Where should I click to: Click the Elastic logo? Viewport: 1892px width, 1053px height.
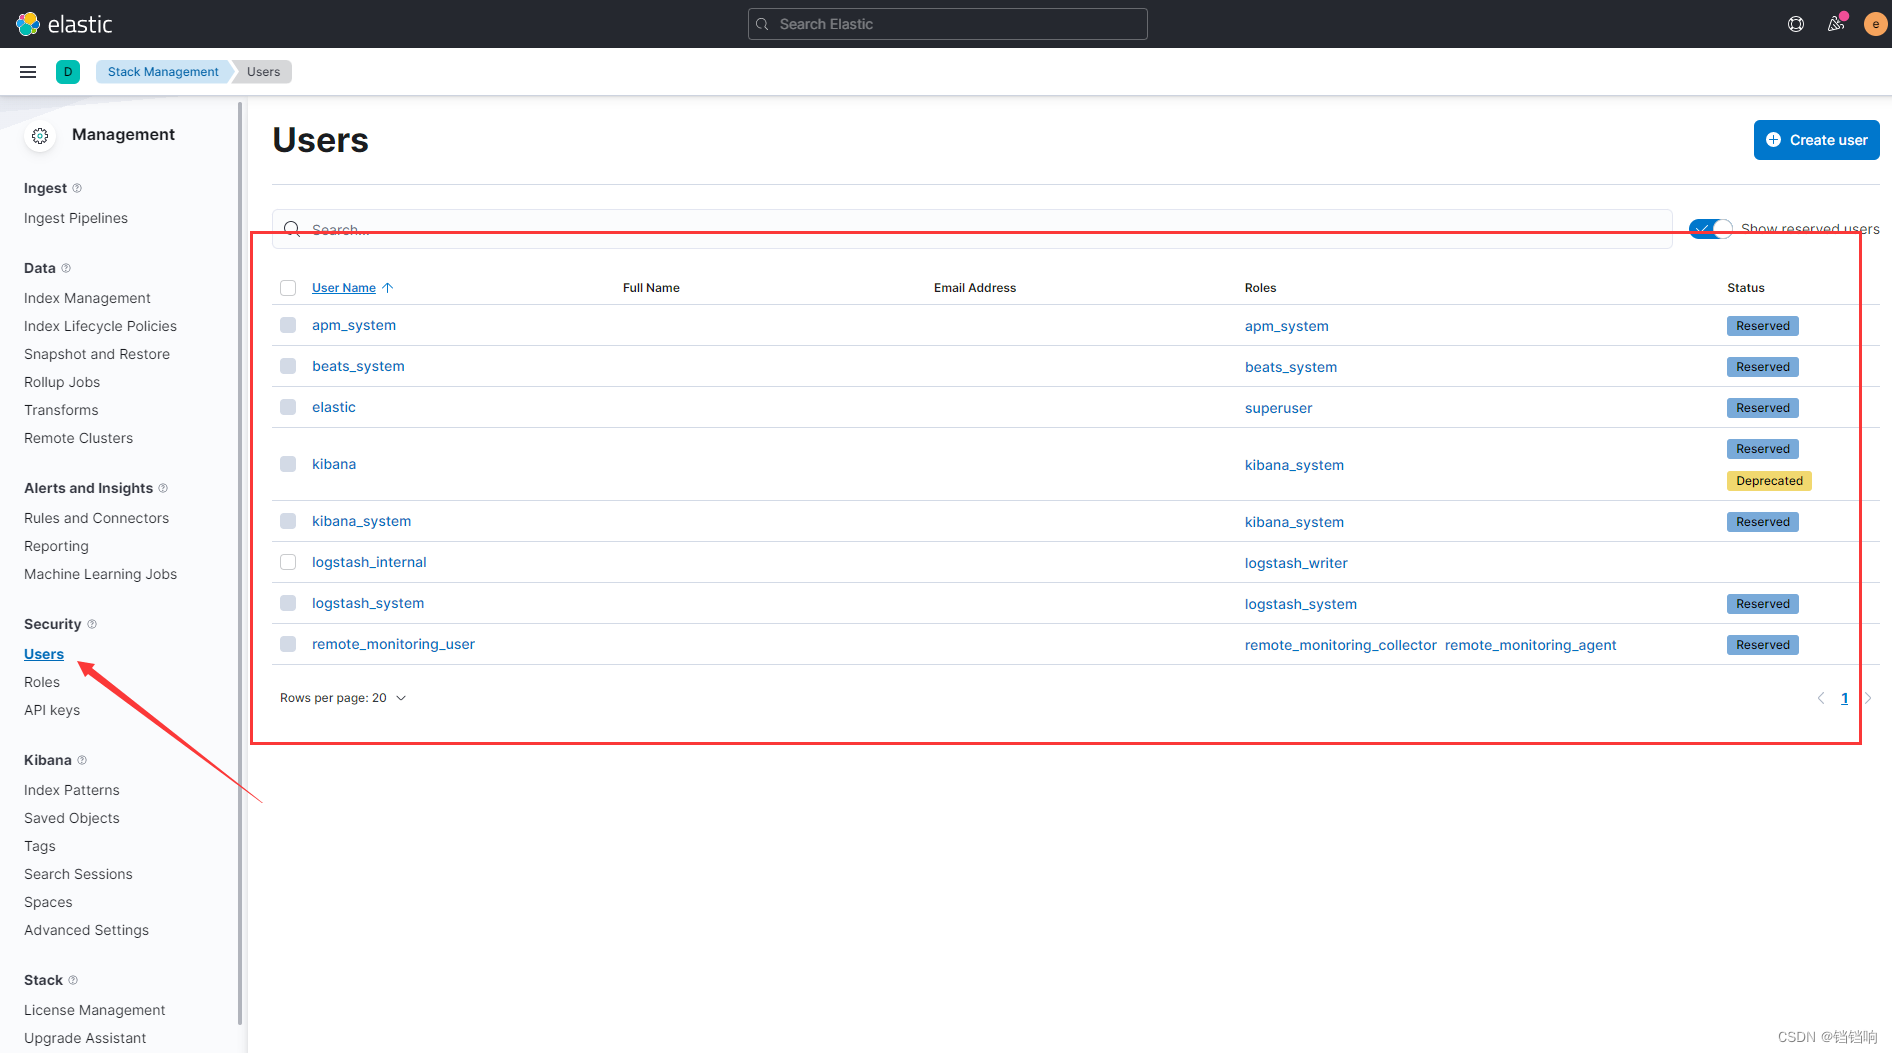pyautogui.click(x=65, y=24)
